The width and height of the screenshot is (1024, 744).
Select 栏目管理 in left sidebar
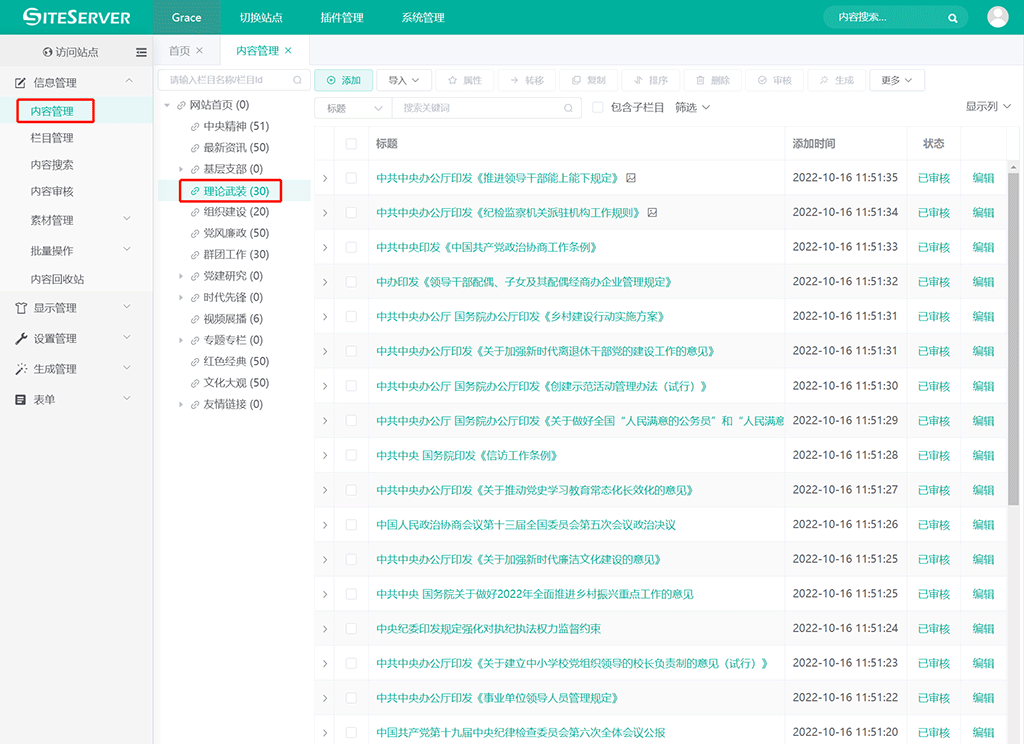(52, 138)
